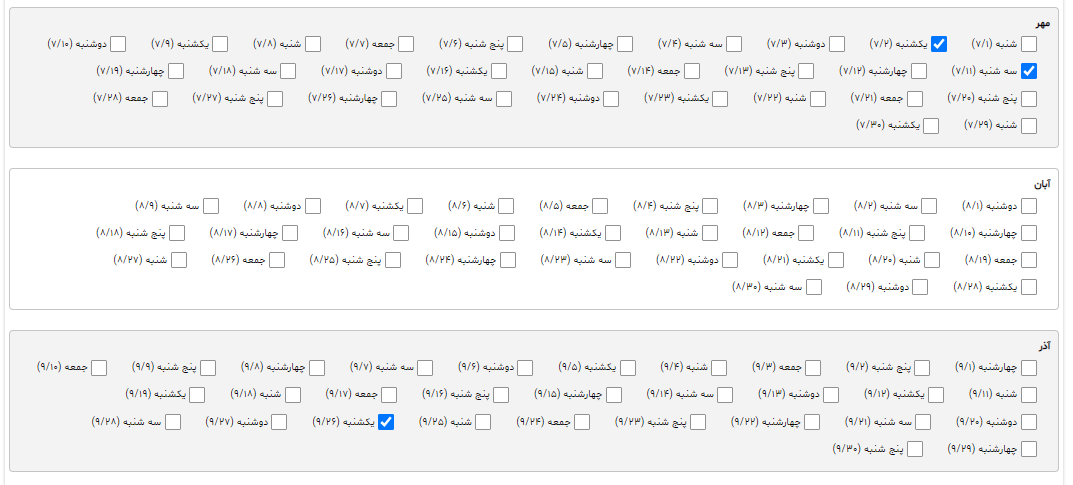Uncheck the یکشنبه (۹/۲۶) checkbox
1073x485 pixels.
(386, 422)
